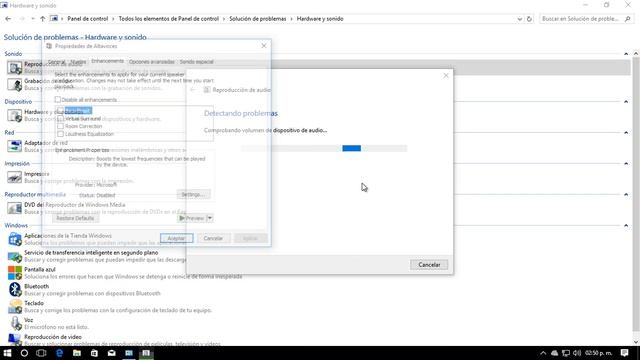Click Cancelar in Propiedades de Altavoces

click(x=213, y=238)
